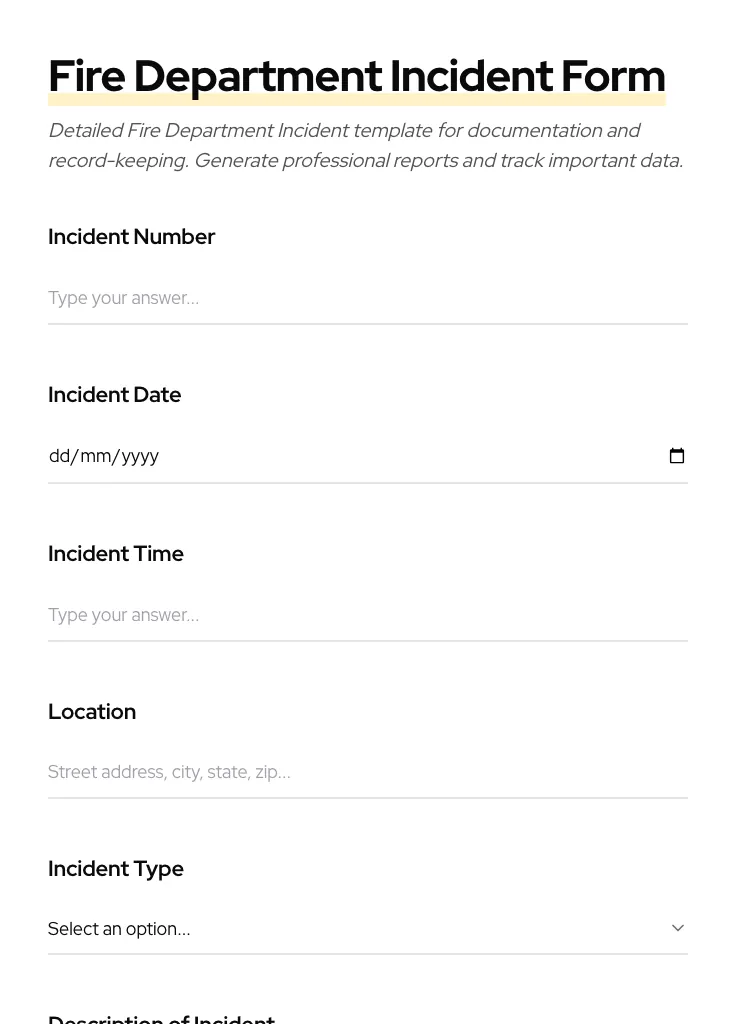Screen dimensions: 736x1024
Task: Click the Incident Type dropdown chevron
Action: pyautogui.click(x=677, y=927)
